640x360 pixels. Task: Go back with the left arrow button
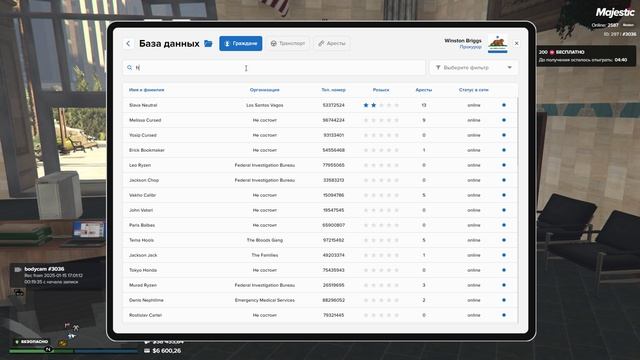(128, 43)
